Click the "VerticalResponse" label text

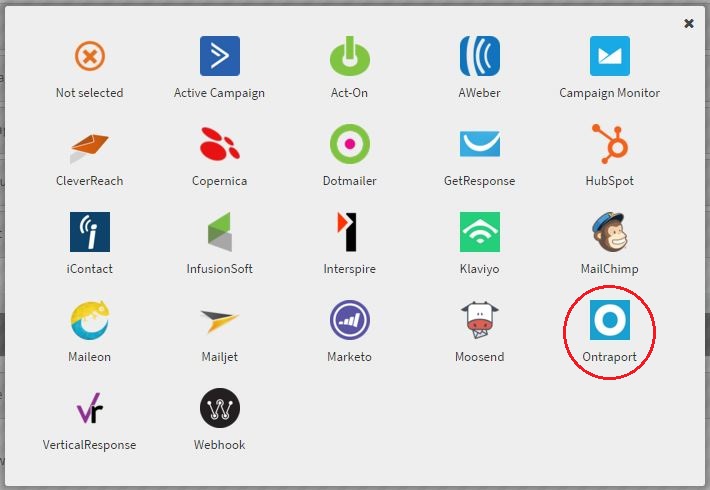pos(90,445)
